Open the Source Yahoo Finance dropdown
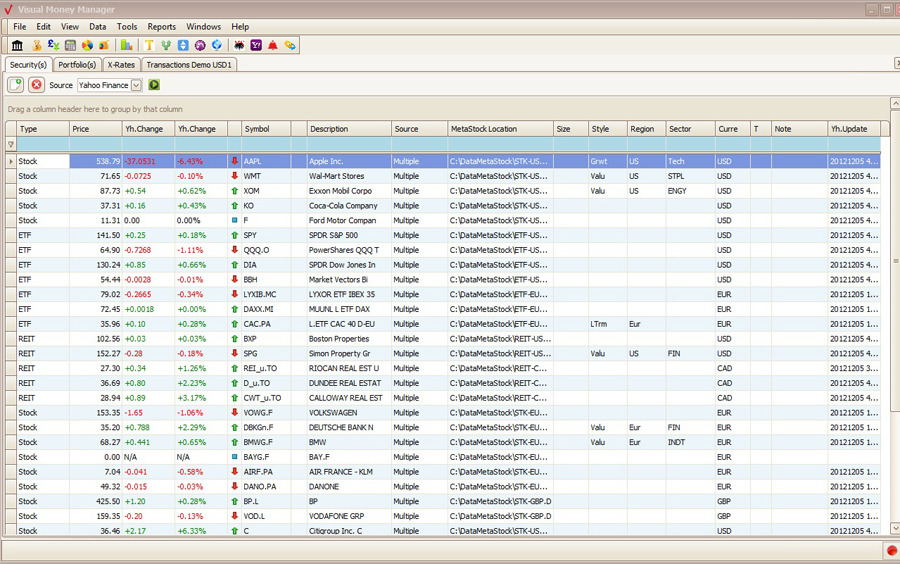900x564 pixels. 136,85
